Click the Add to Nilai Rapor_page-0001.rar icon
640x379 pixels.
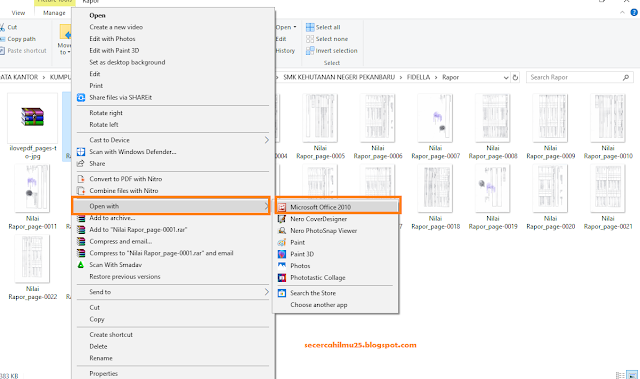coord(81,230)
